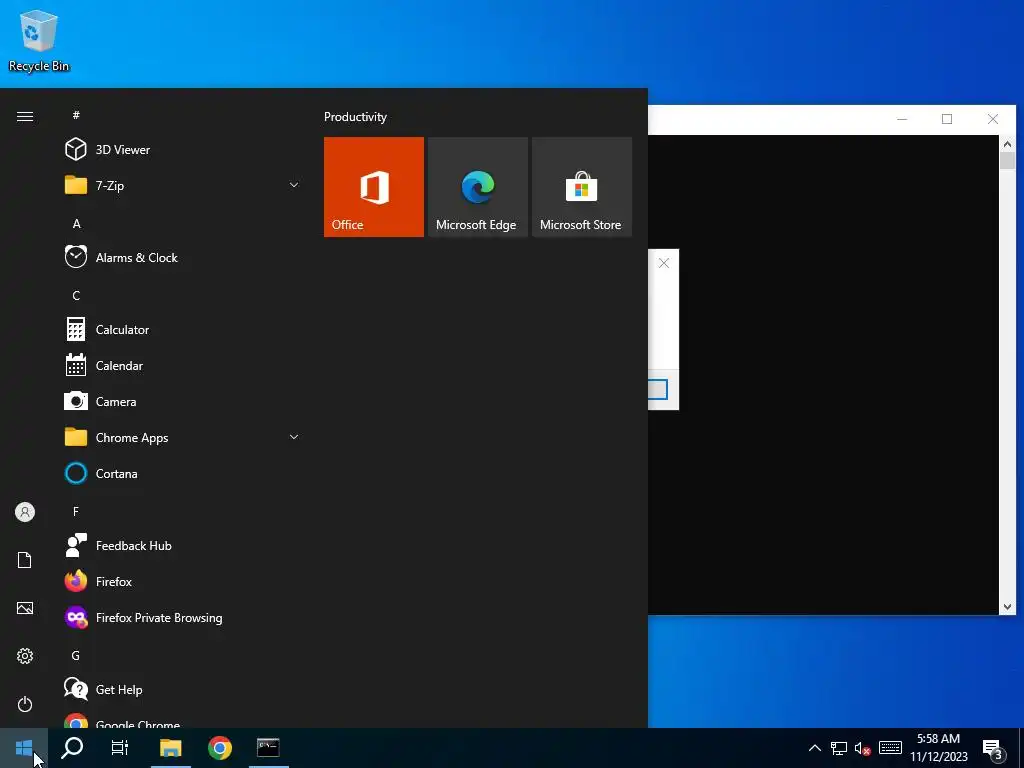Screen dimensions: 1024x768
Task: Open Pictures from the Start sidebar
Action: [x=25, y=608]
